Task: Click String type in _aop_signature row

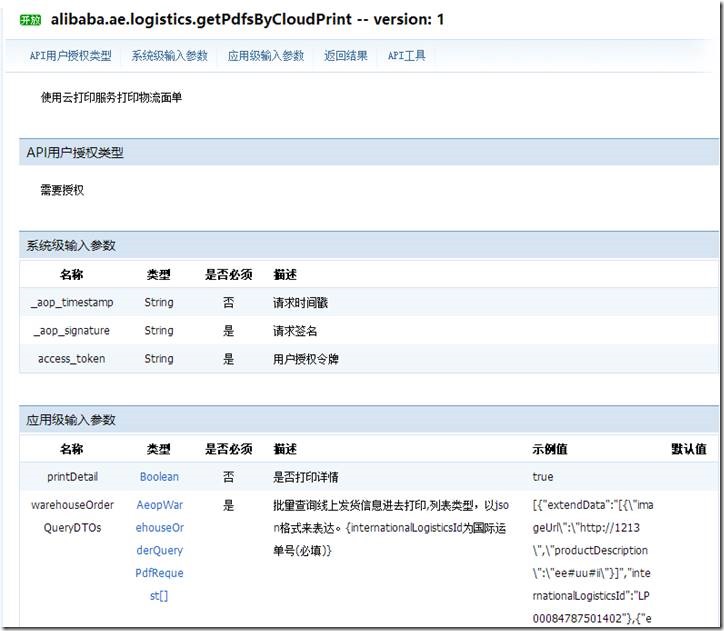Action: 159,331
